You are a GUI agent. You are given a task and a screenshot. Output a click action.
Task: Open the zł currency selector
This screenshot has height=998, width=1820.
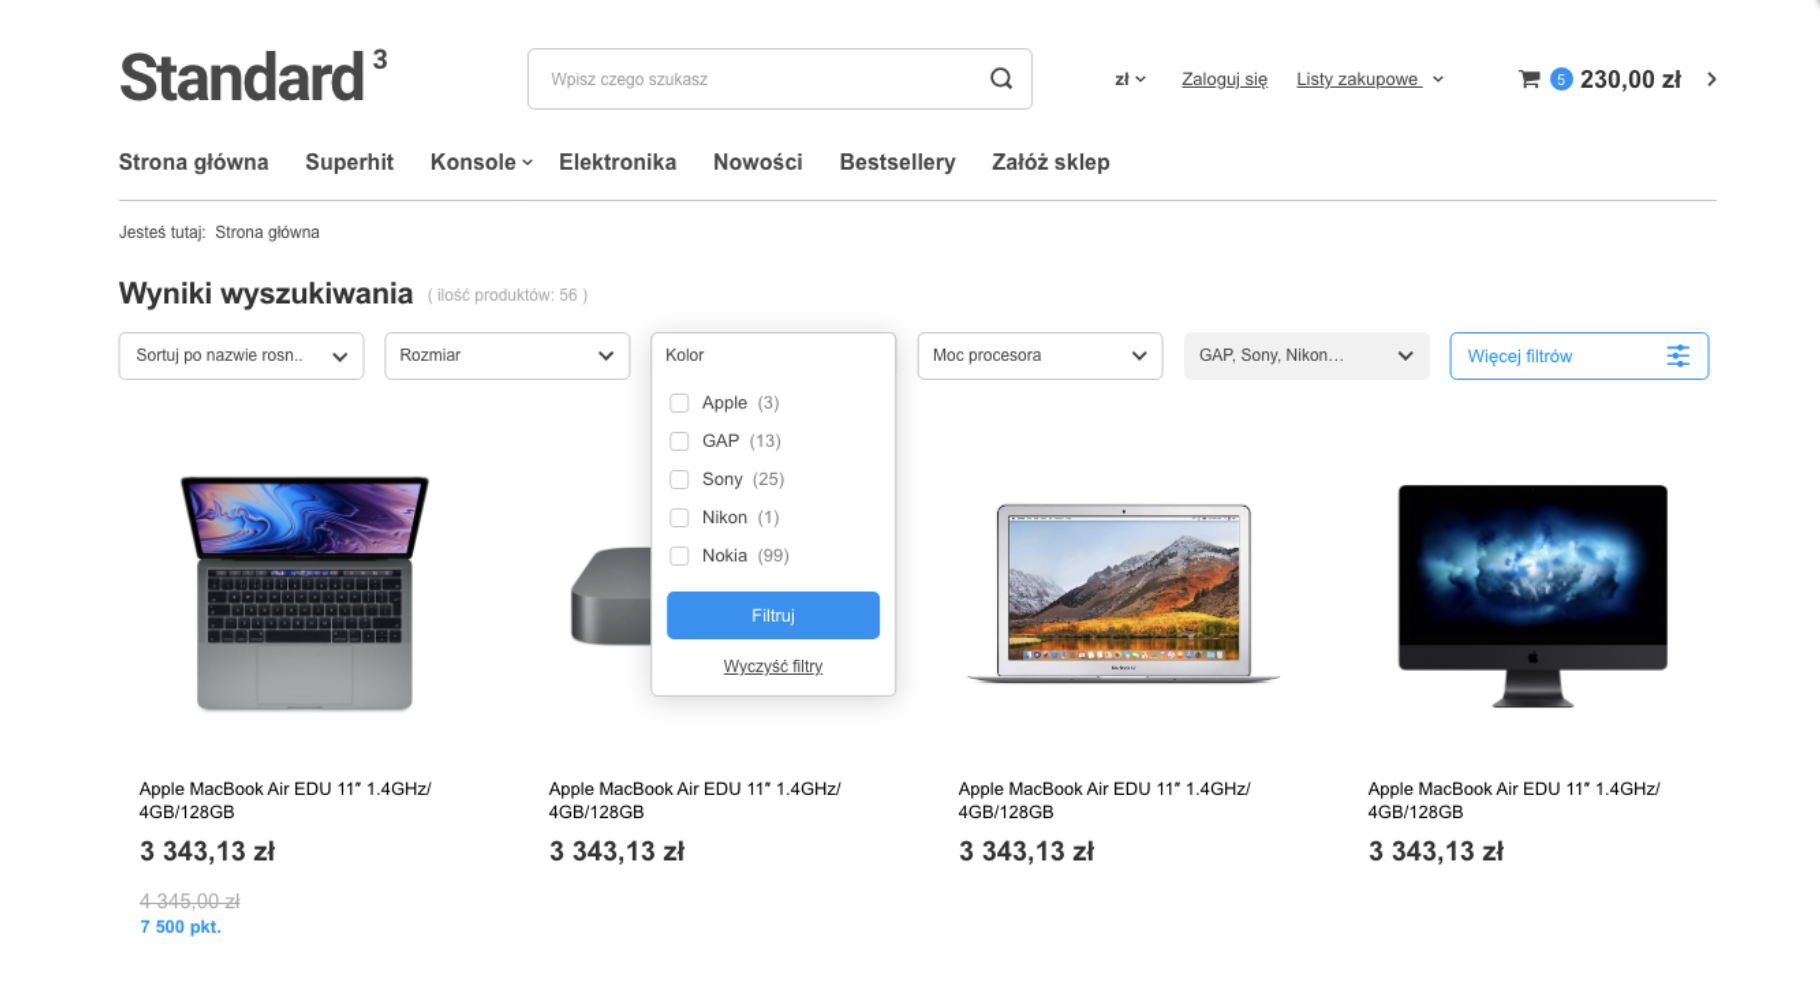[x=1130, y=79]
